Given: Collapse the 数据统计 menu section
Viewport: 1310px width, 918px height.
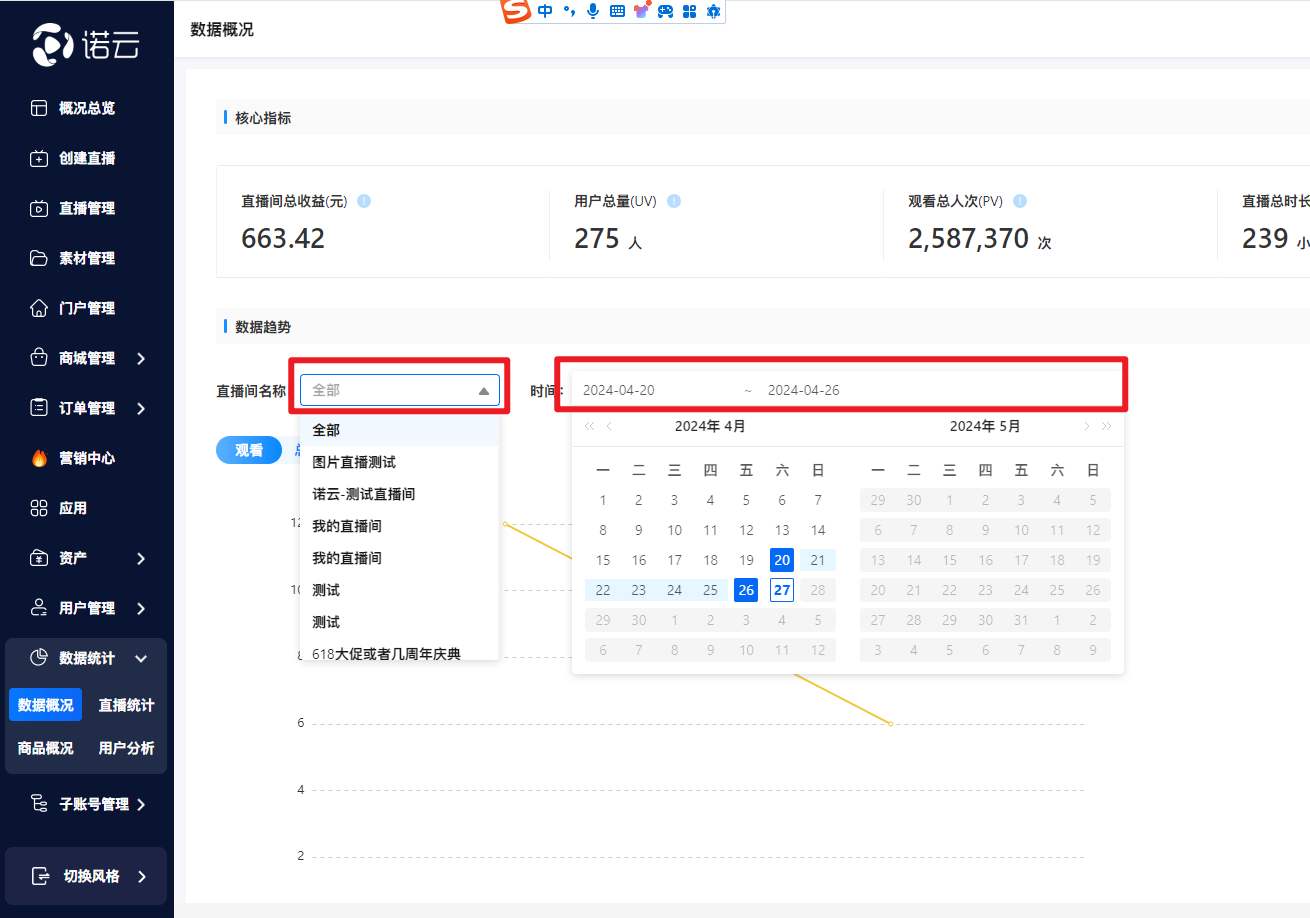Looking at the screenshot, I should [141, 658].
